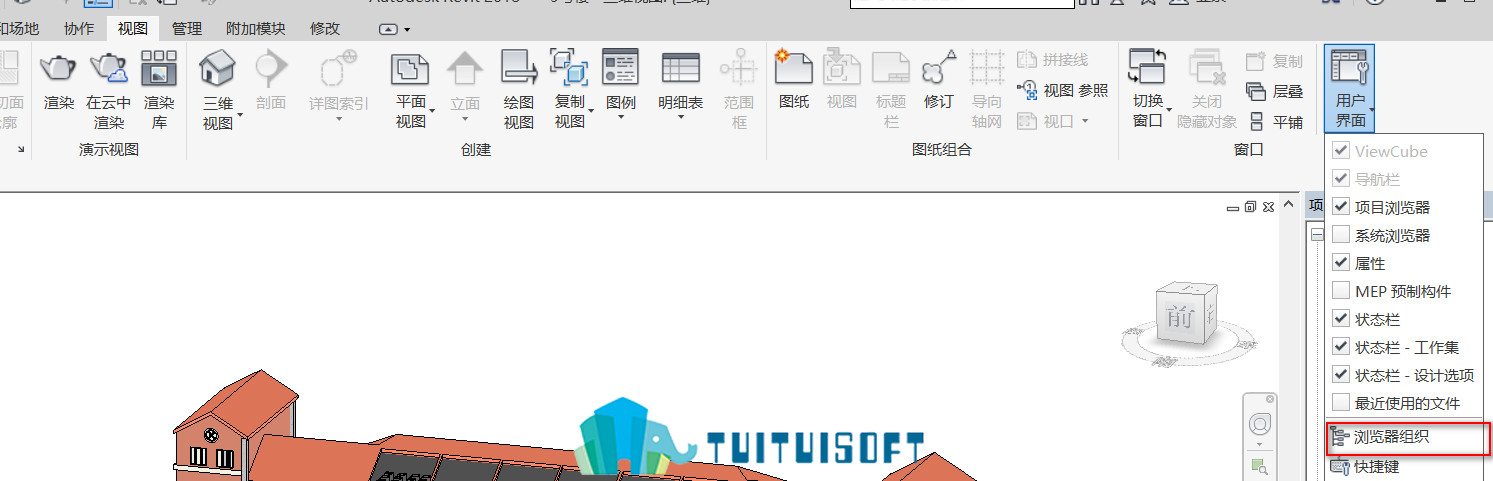Enable the 系统浏览器 checkbox
Screen dimensions: 1493x481
coord(1342,235)
